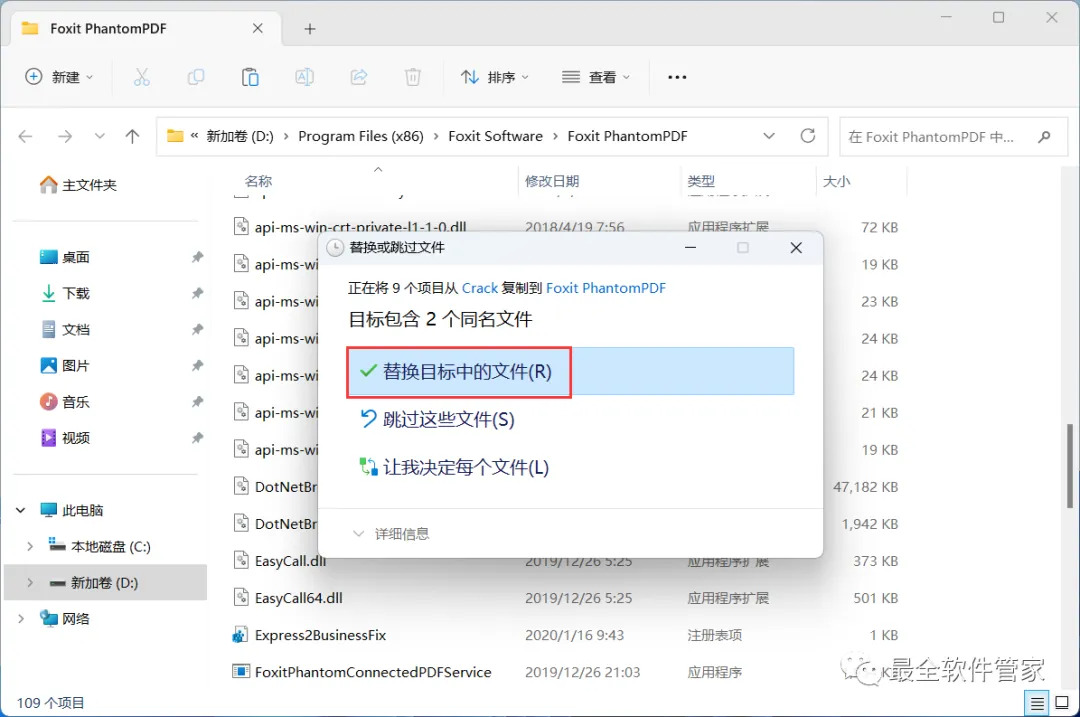This screenshot has height=717, width=1080.
Task: Click the pin icon beside 文档
Action: [198, 329]
